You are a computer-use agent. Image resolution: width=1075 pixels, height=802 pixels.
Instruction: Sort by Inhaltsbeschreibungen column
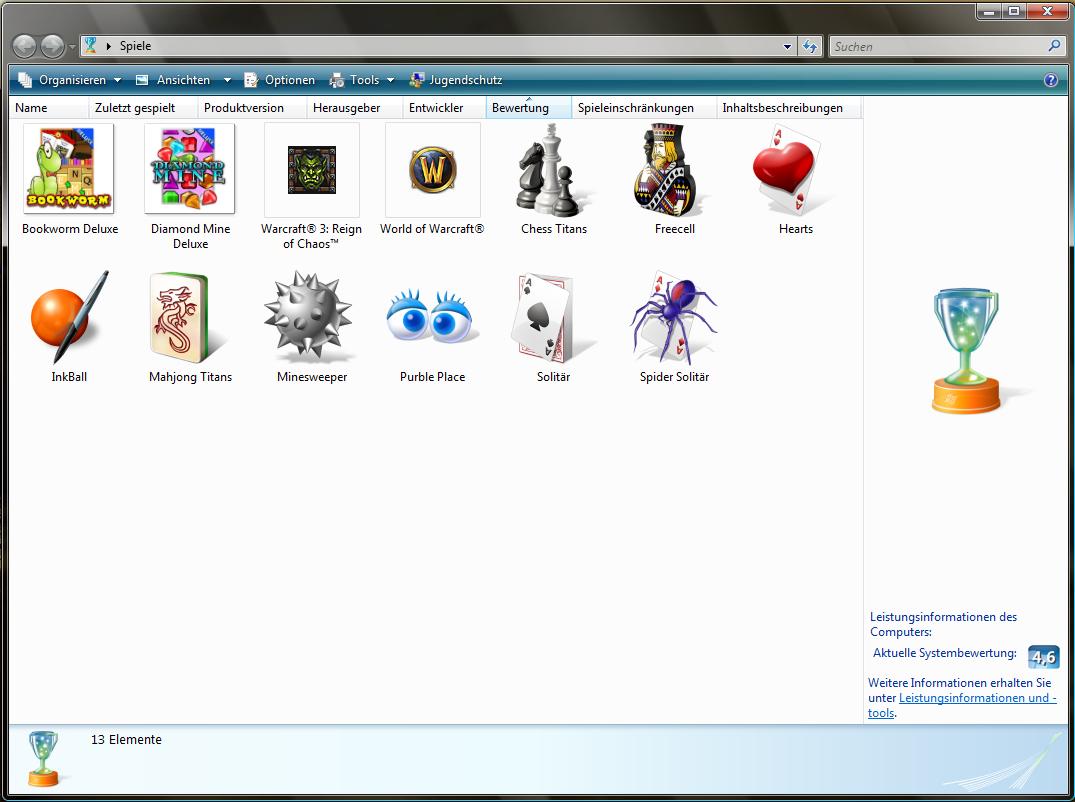click(788, 108)
